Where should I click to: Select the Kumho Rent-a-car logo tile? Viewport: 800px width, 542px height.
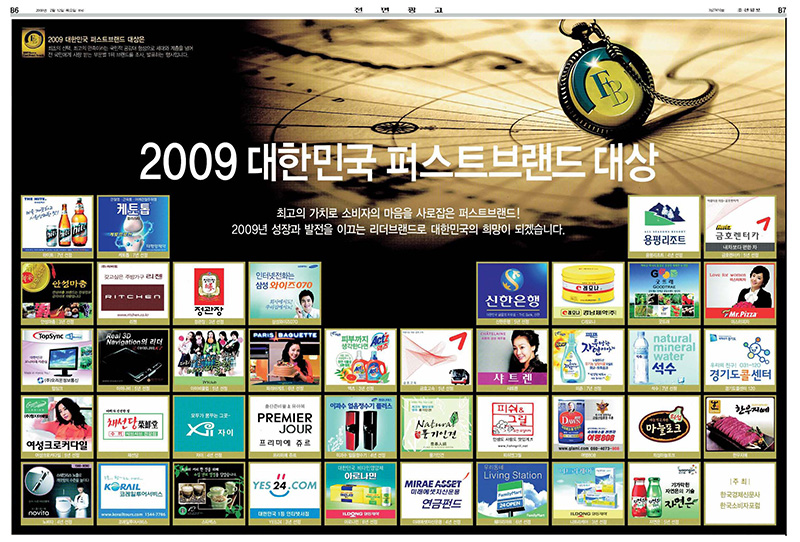[740, 222]
